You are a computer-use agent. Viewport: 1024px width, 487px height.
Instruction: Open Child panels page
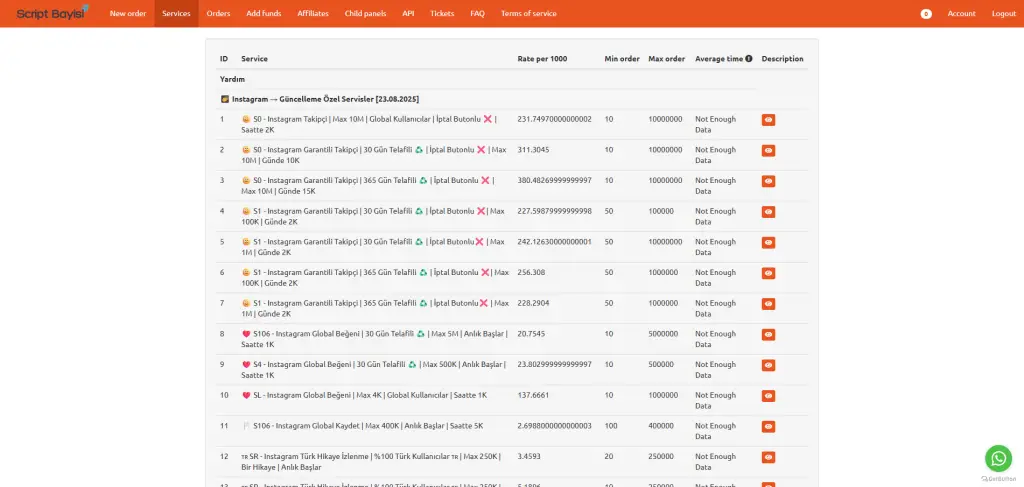click(x=366, y=14)
